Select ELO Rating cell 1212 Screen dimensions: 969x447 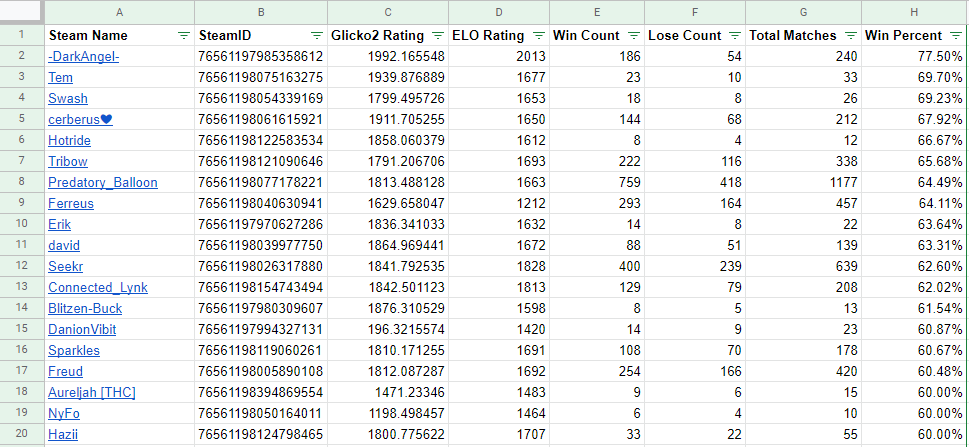pos(499,203)
